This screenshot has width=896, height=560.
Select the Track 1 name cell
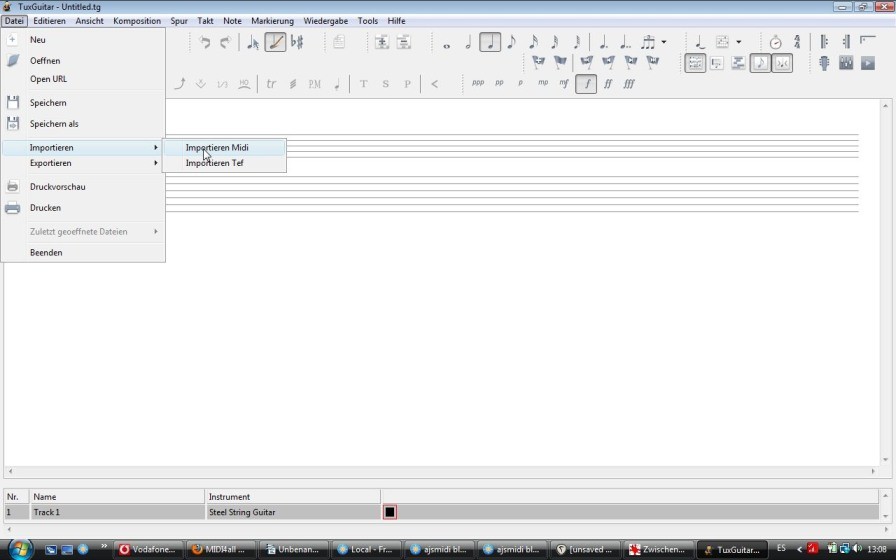pyautogui.click(x=117, y=512)
